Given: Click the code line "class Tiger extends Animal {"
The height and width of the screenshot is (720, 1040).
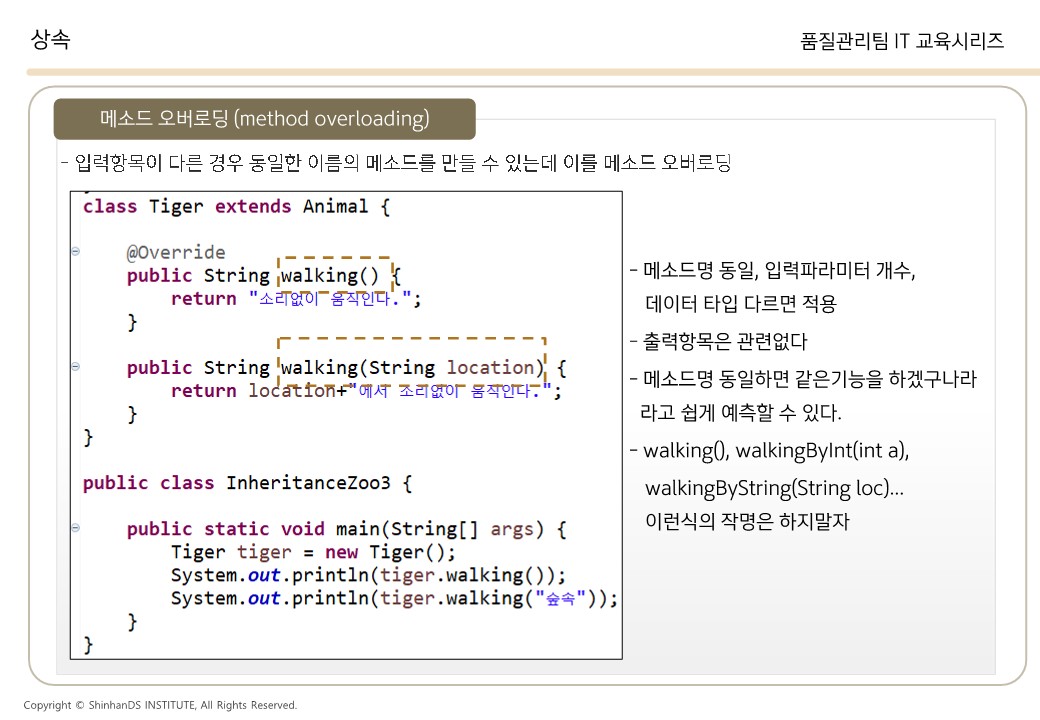Looking at the screenshot, I should click(x=236, y=206).
